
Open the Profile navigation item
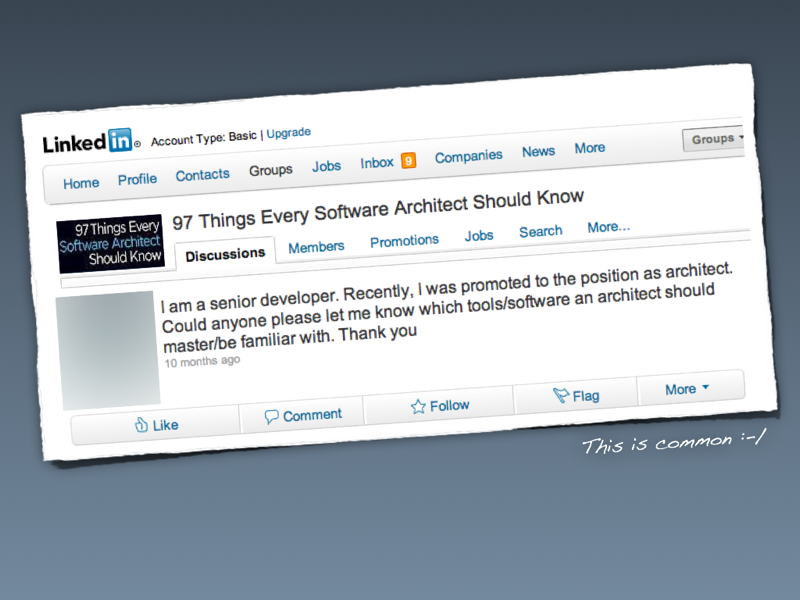137,179
